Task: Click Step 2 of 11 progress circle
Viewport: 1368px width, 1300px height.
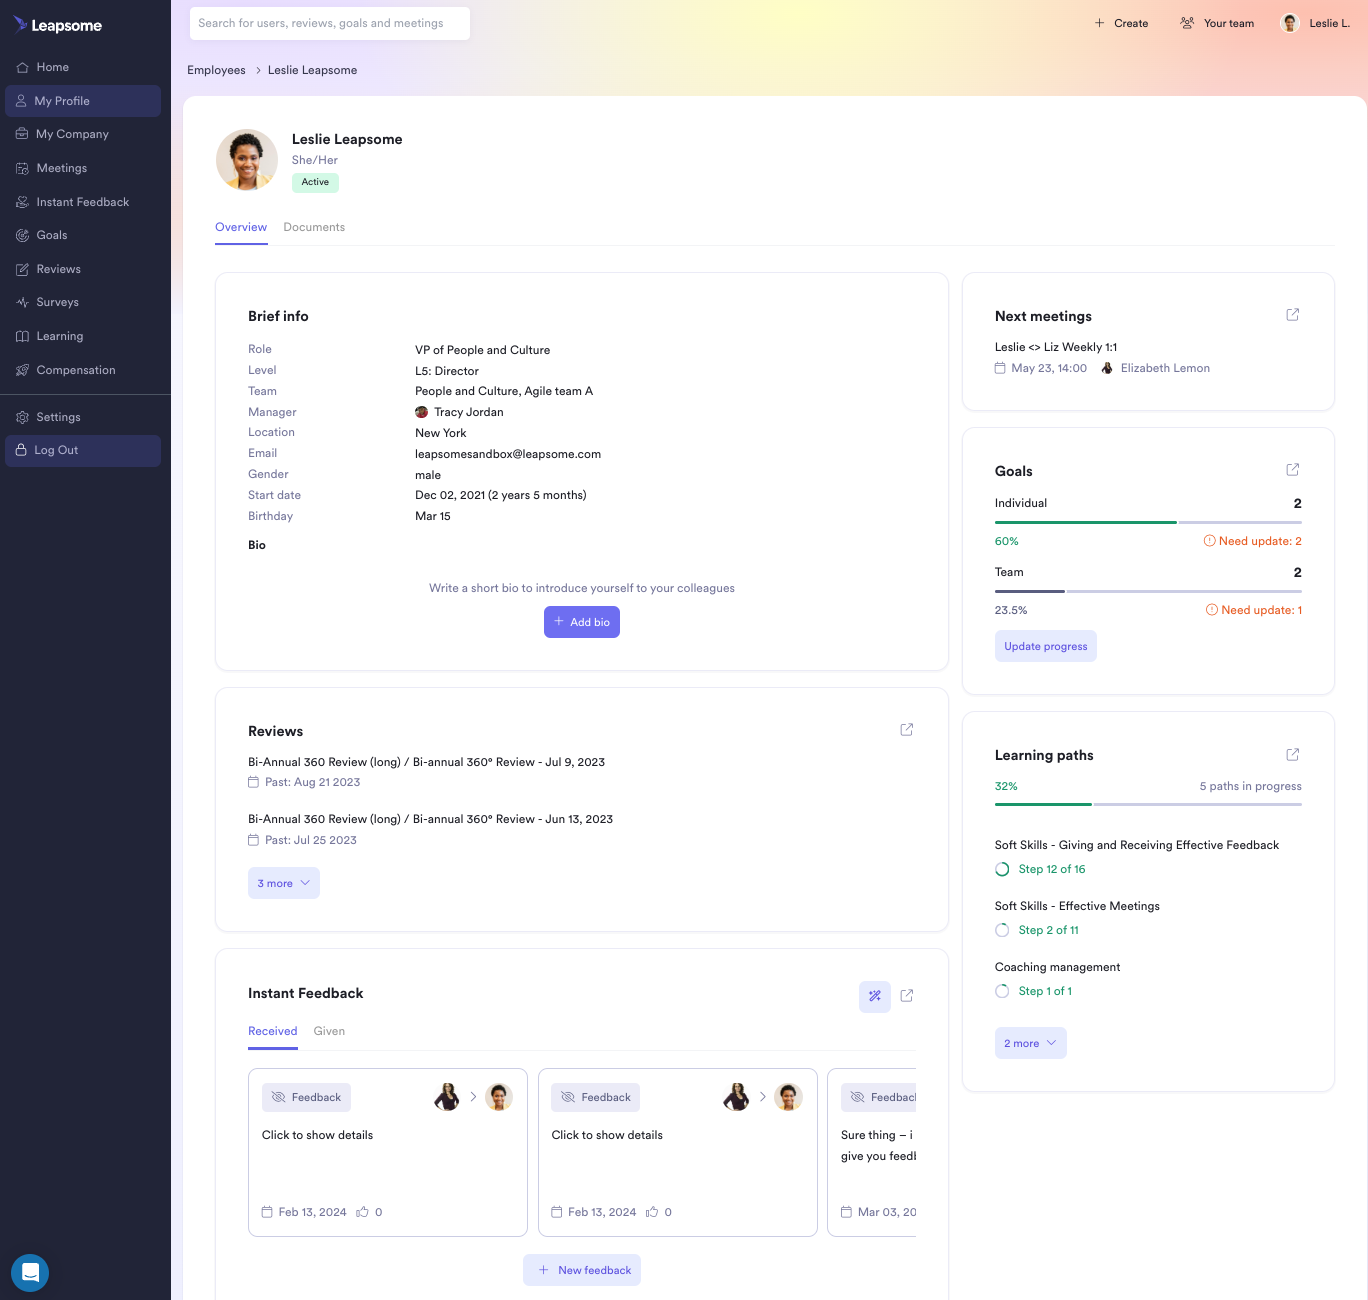Action: click(1002, 930)
